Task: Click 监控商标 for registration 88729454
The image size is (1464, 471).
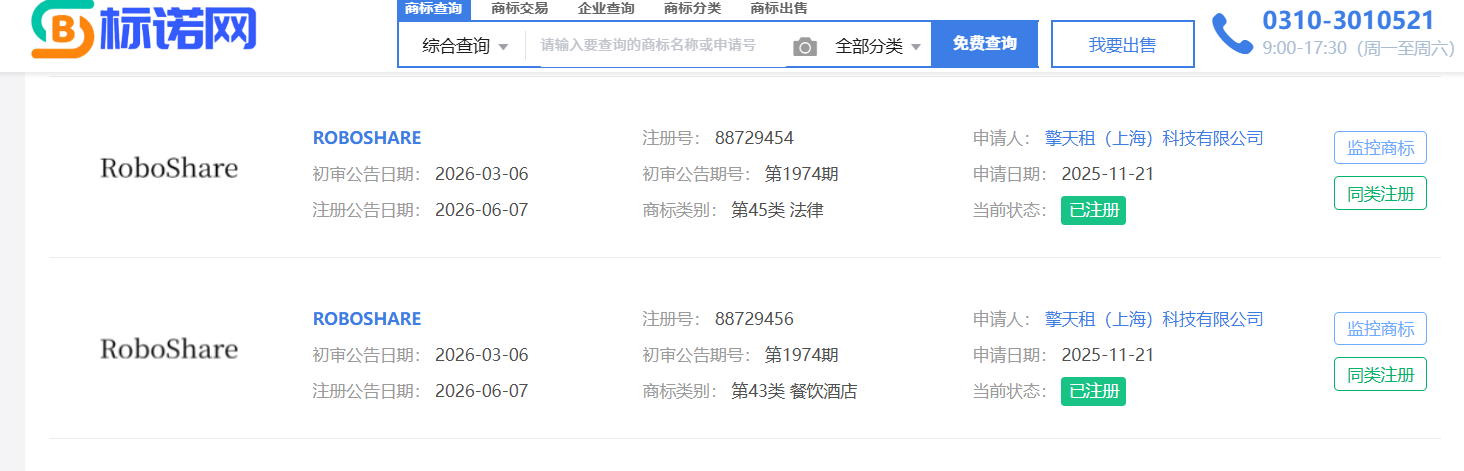Action: coord(1380,148)
